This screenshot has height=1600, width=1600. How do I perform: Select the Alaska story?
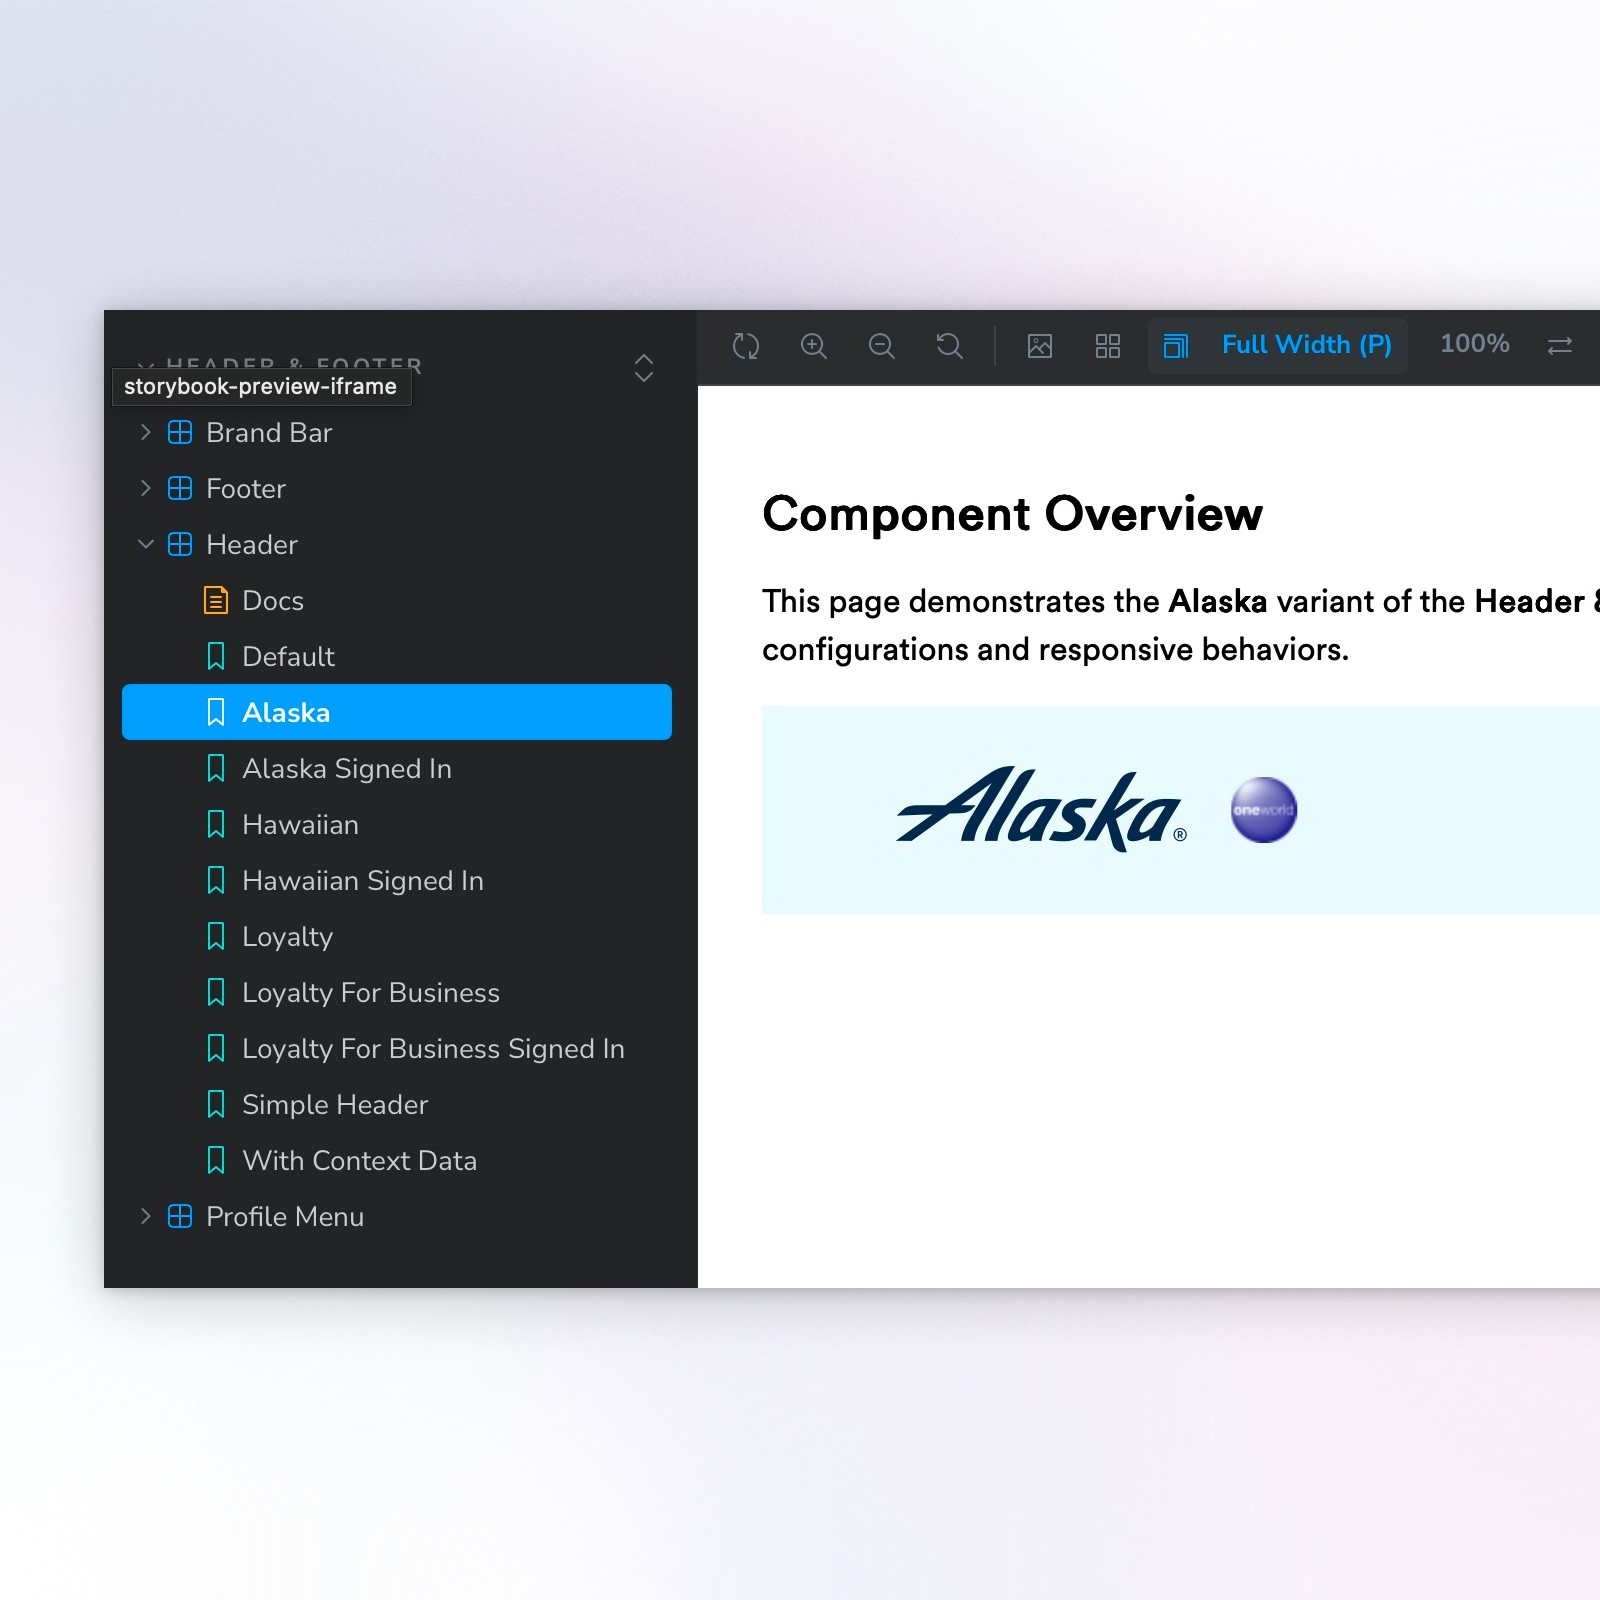(397, 712)
